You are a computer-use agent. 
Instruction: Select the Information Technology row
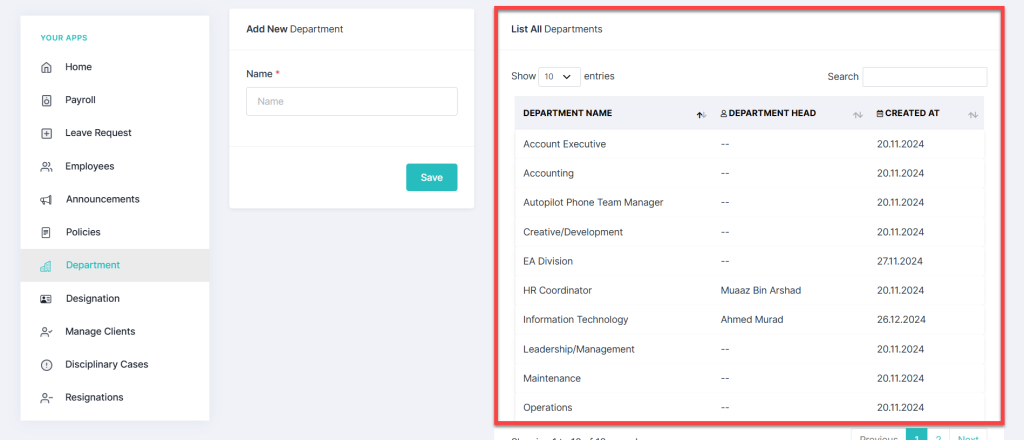pos(749,320)
